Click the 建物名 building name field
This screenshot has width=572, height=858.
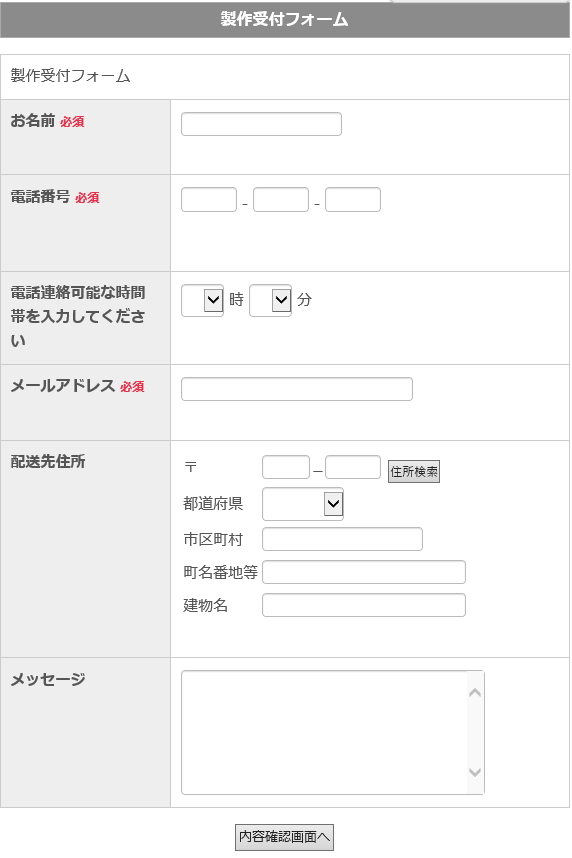tap(364, 605)
